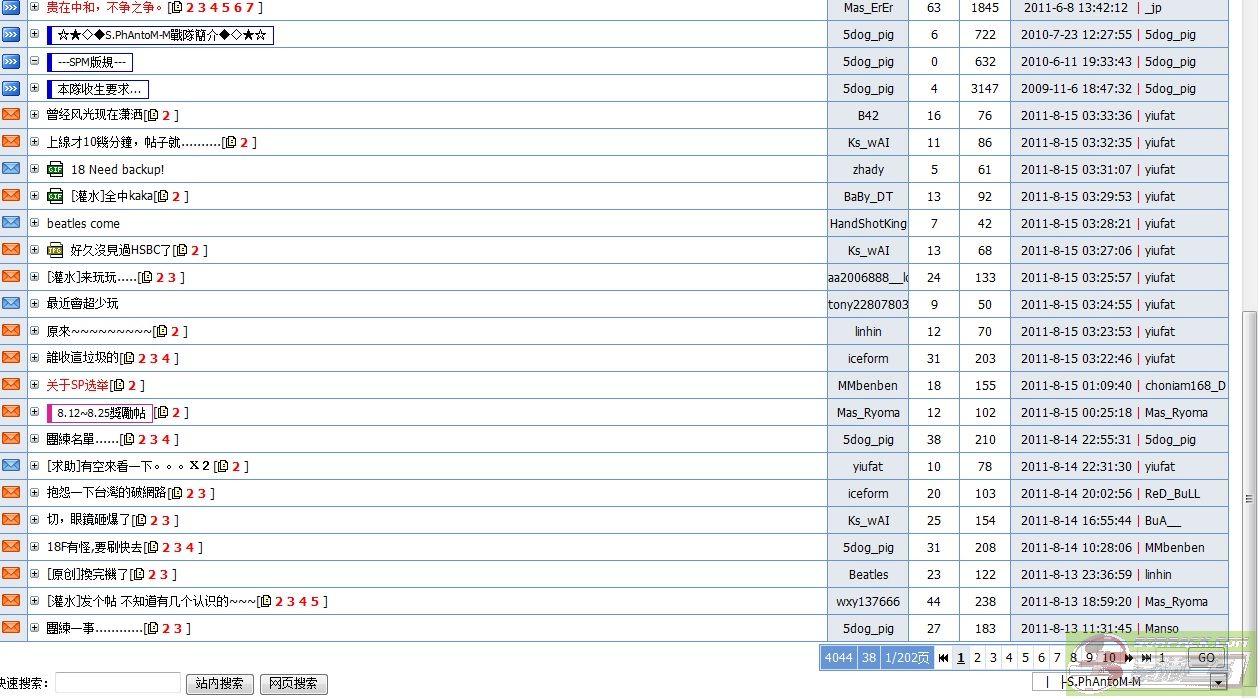
Task: Click the quick search text field
Action: tap(117, 683)
